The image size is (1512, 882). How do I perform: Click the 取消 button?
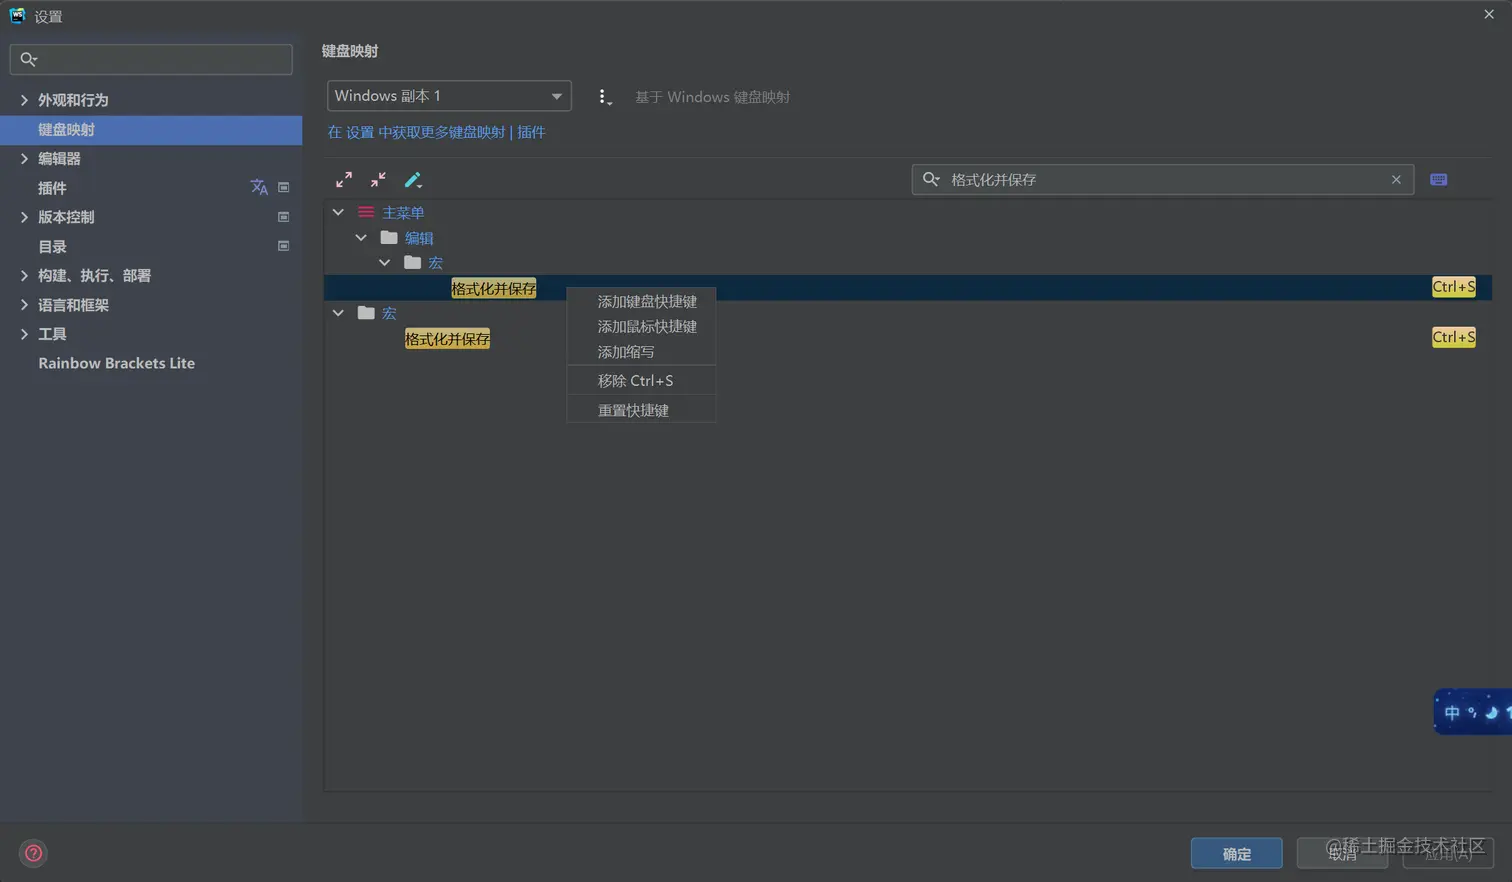(x=1342, y=854)
